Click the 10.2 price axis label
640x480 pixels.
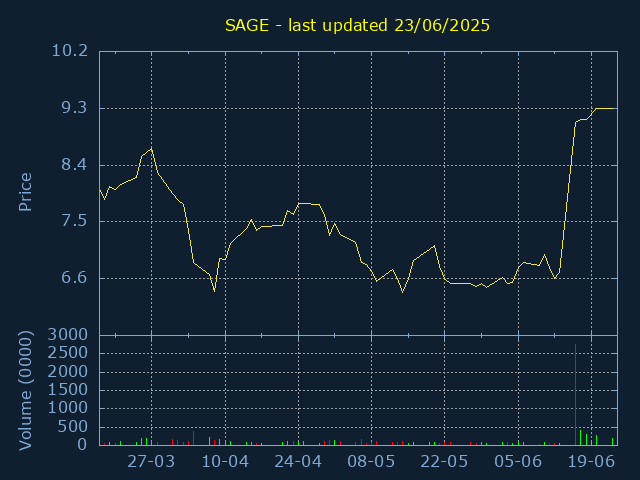(x=70, y=51)
